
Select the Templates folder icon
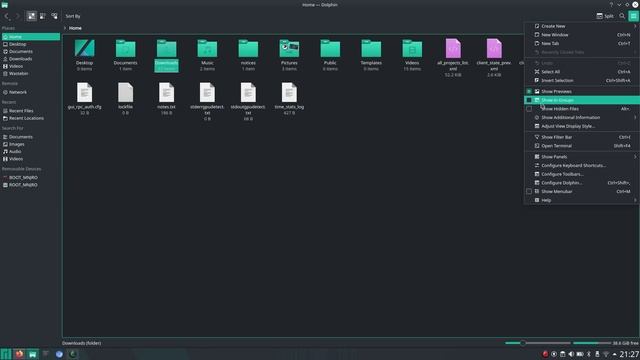(x=371, y=49)
